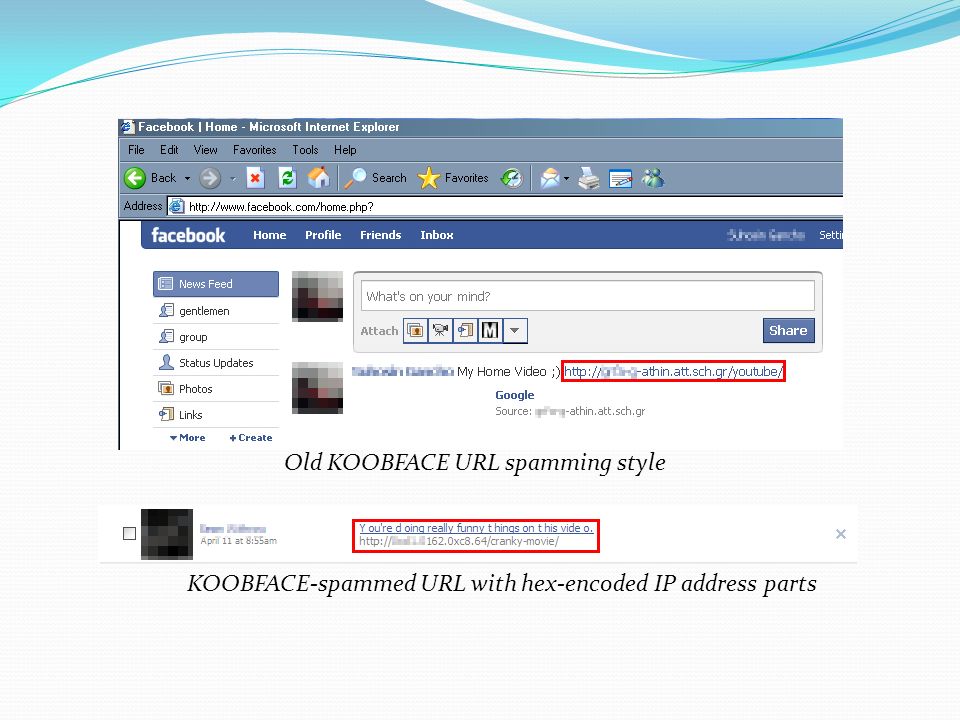Click the gentlemen list icon

[x=166, y=310]
